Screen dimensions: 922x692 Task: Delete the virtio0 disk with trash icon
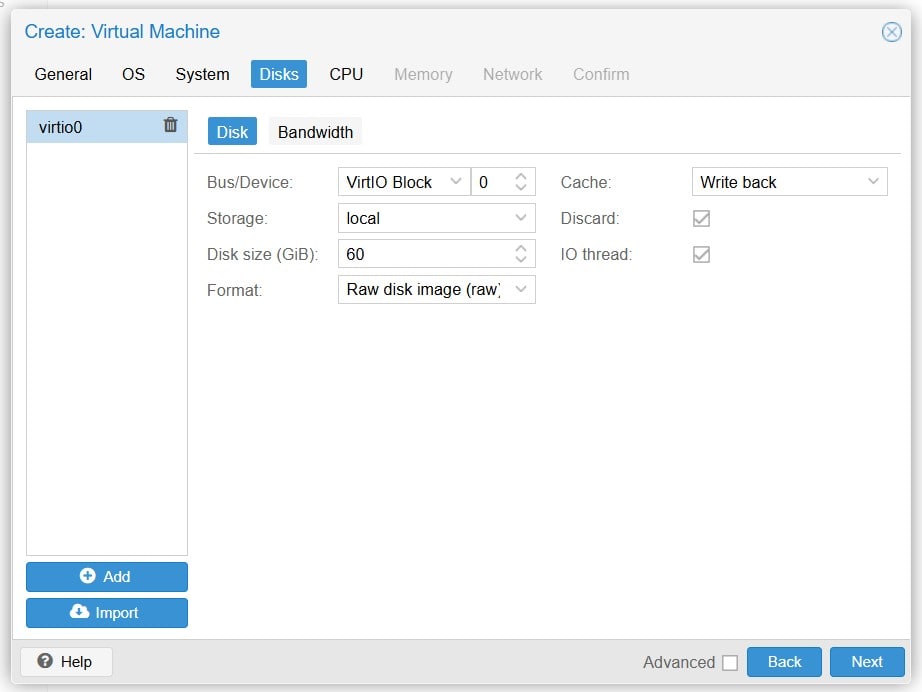pos(170,125)
